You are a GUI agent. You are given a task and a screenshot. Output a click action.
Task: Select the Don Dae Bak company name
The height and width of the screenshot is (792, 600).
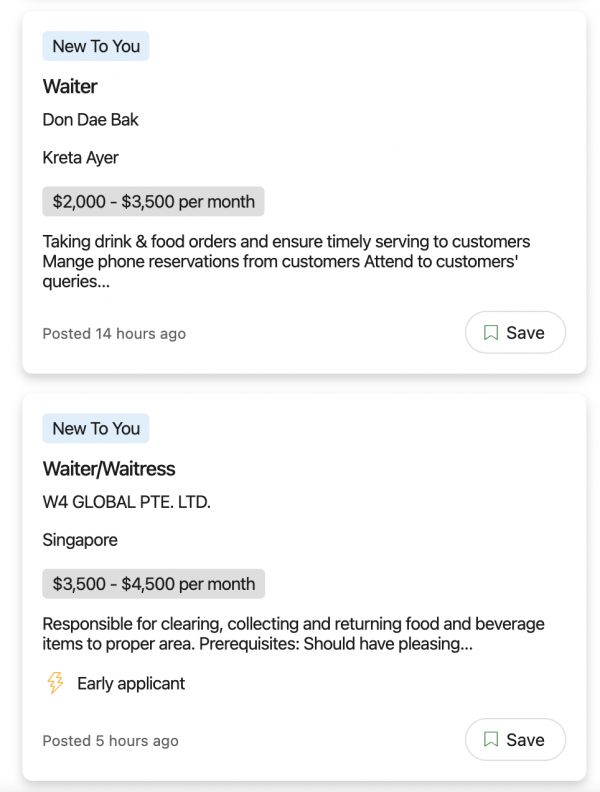pyautogui.click(x=90, y=120)
